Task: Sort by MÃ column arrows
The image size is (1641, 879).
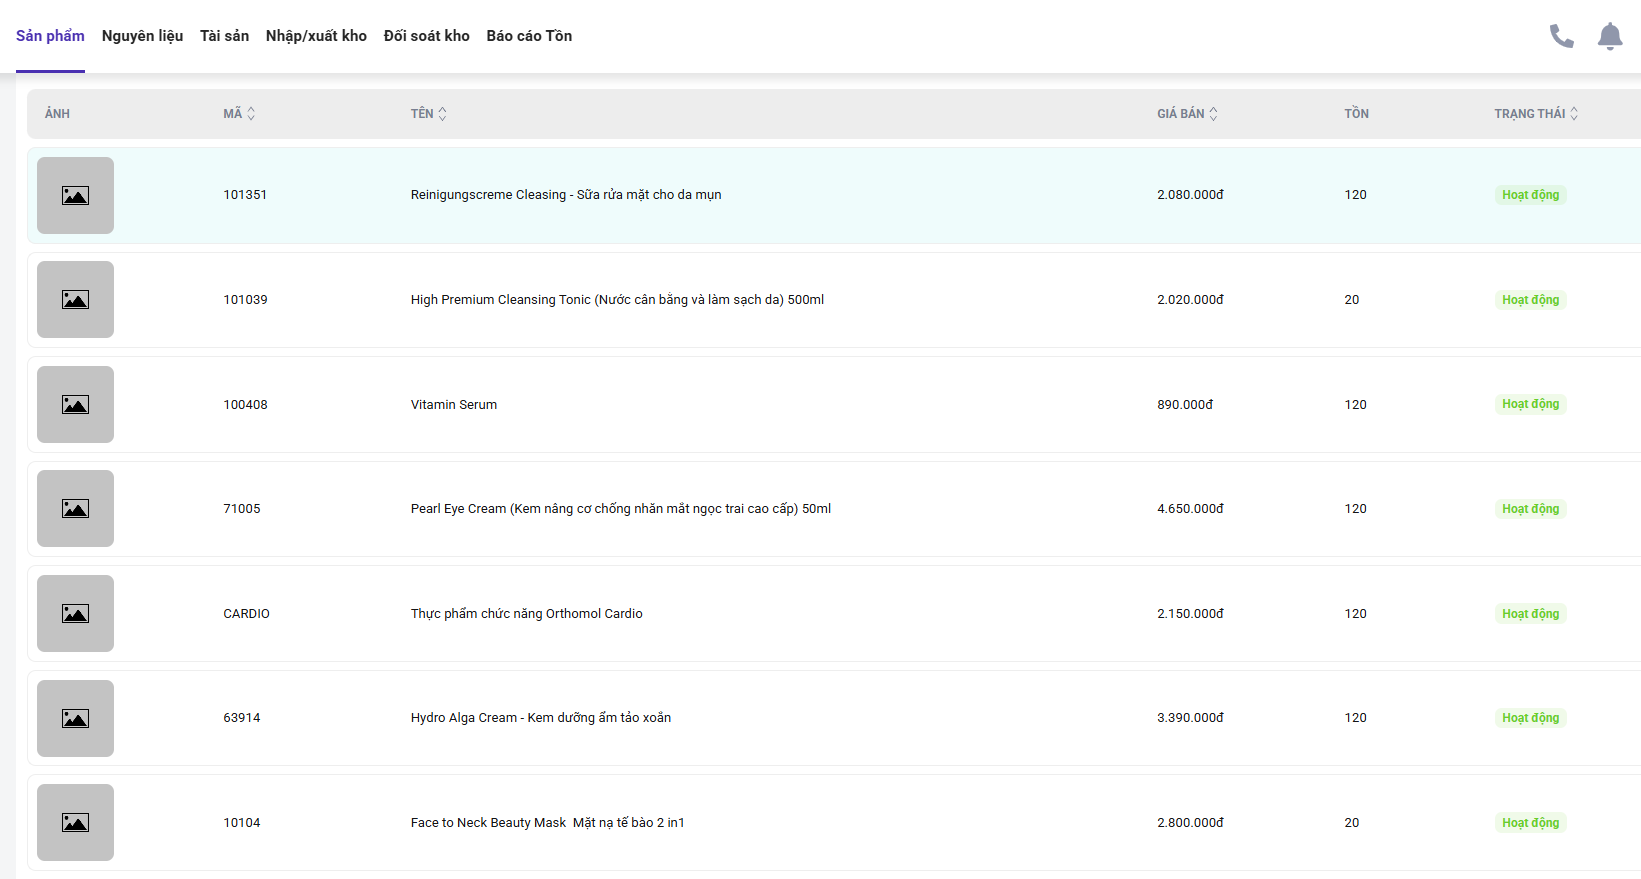Action: [x=251, y=114]
